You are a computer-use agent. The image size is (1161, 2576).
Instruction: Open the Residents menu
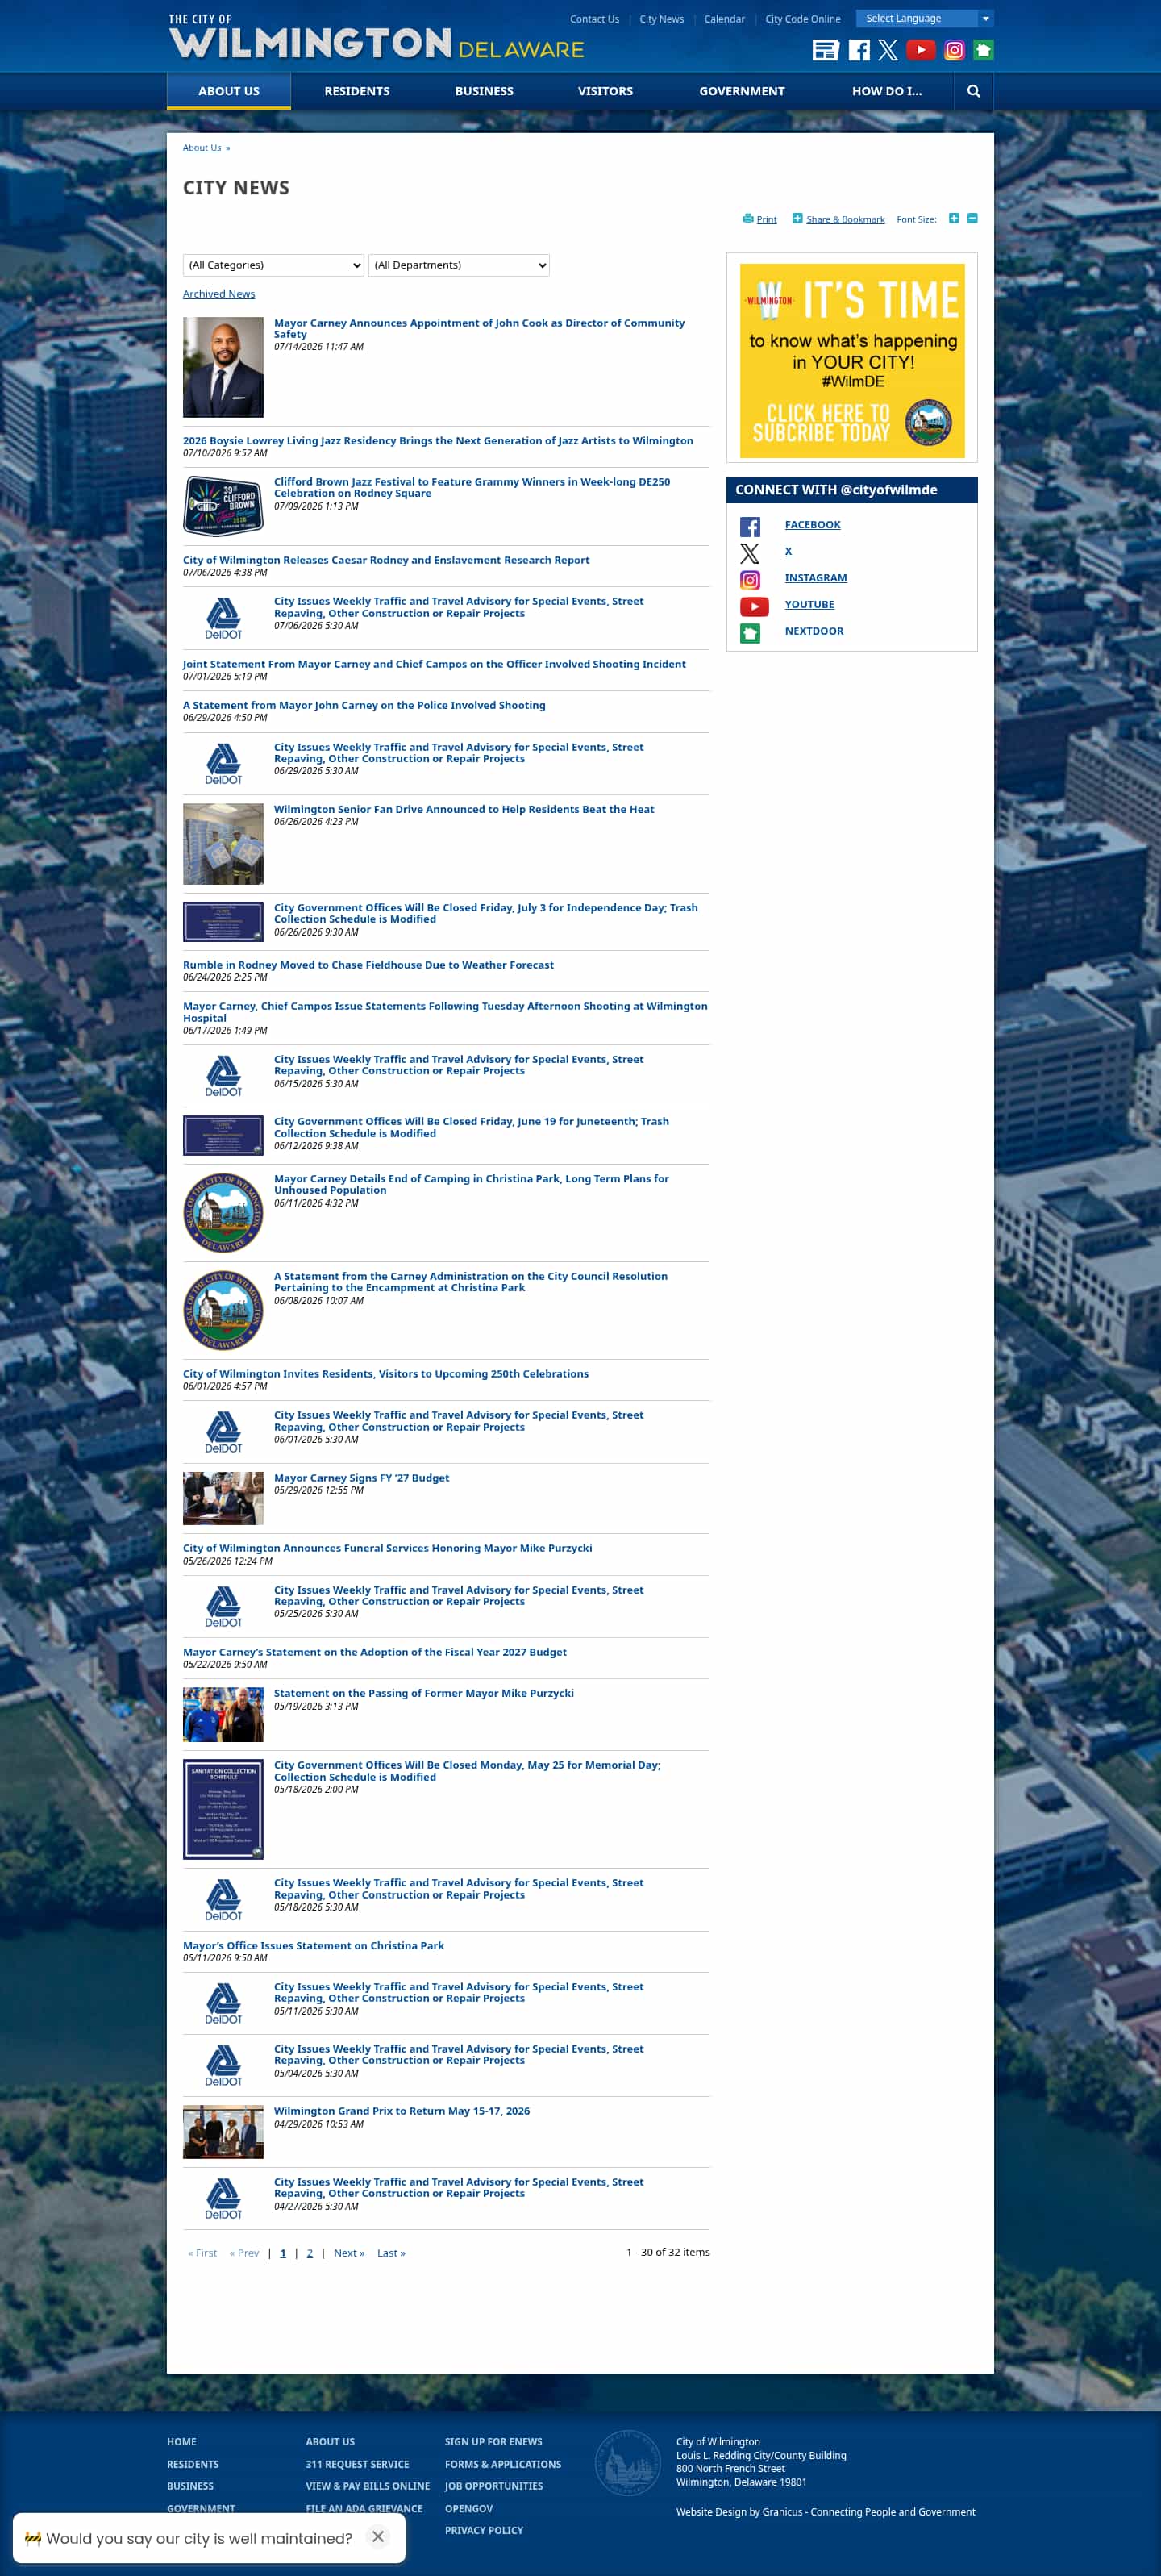point(357,91)
